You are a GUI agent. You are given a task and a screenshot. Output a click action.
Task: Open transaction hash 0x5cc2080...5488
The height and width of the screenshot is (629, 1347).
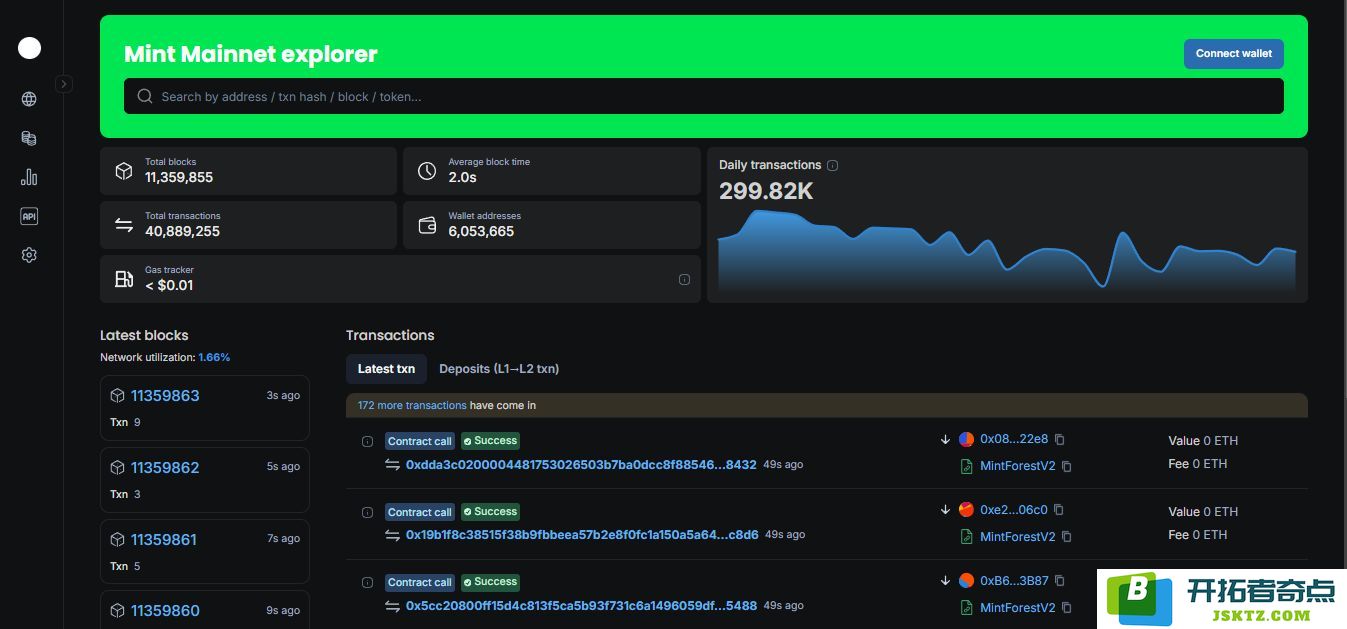pyautogui.click(x=581, y=606)
